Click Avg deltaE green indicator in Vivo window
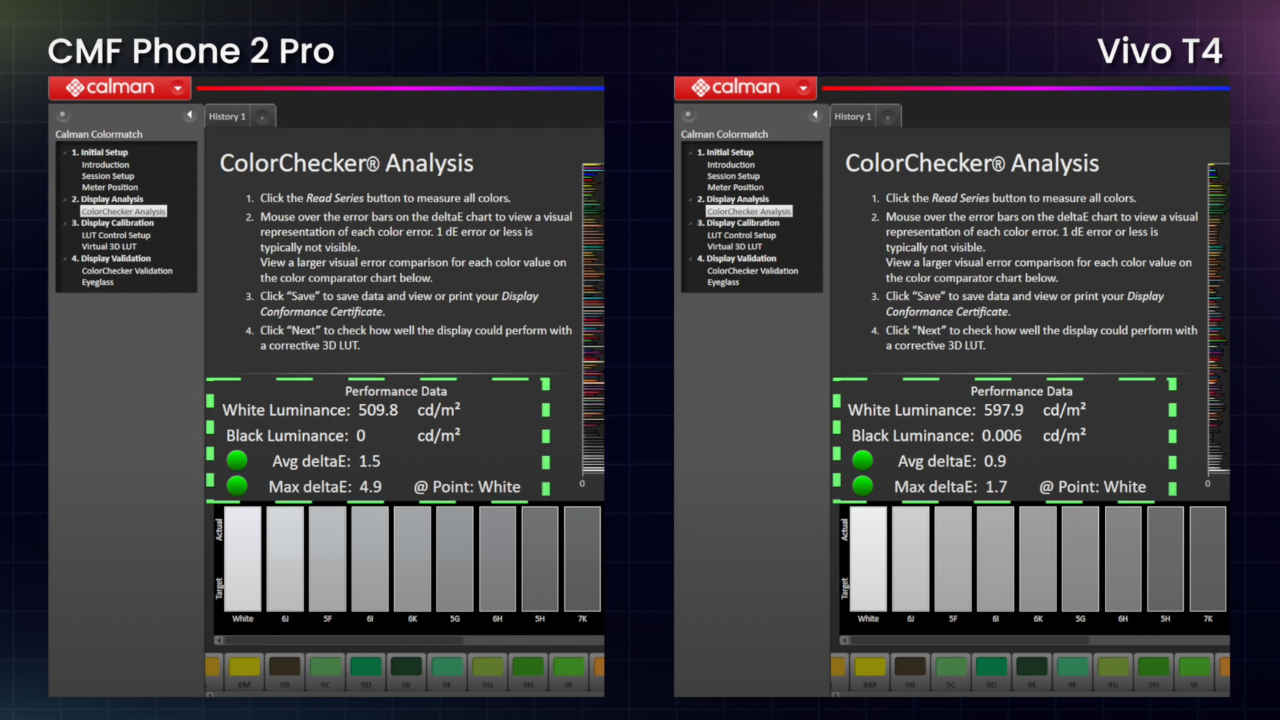The width and height of the screenshot is (1280, 720). [862, 461]
